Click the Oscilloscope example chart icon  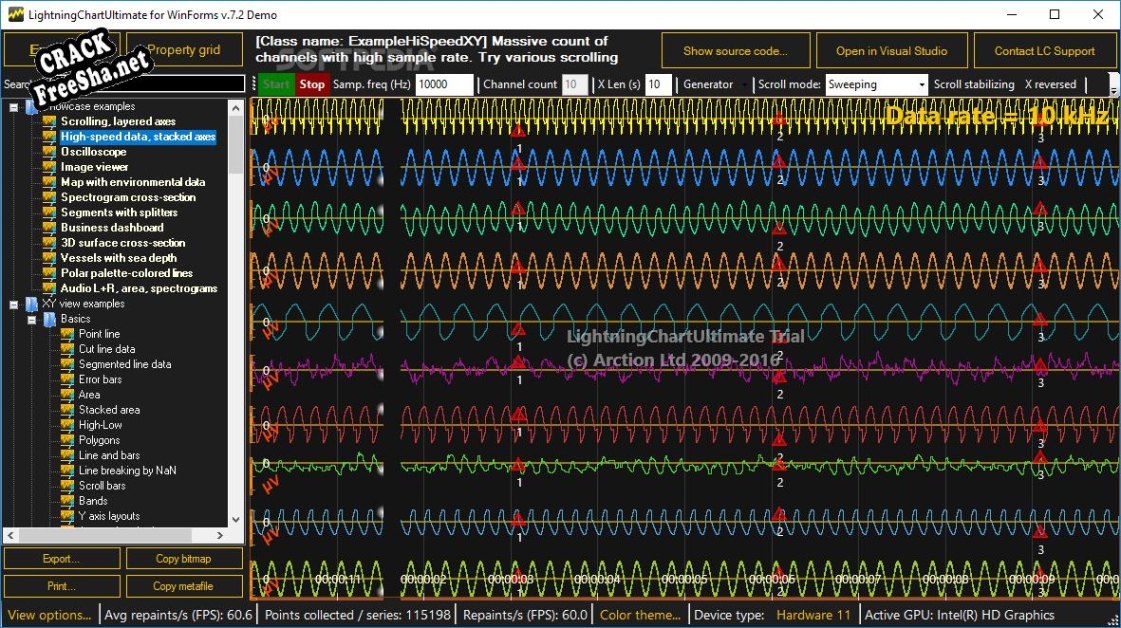click(49, 152)
